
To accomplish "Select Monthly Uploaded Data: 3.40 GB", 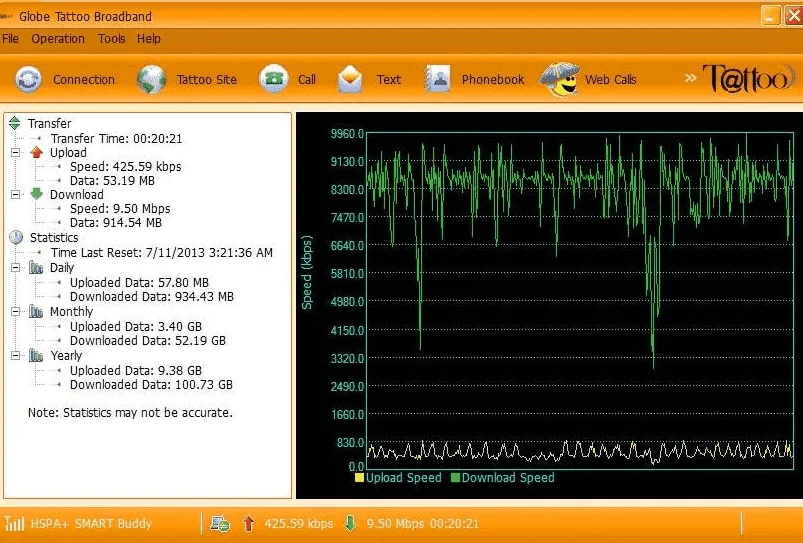I will (136, 326).
